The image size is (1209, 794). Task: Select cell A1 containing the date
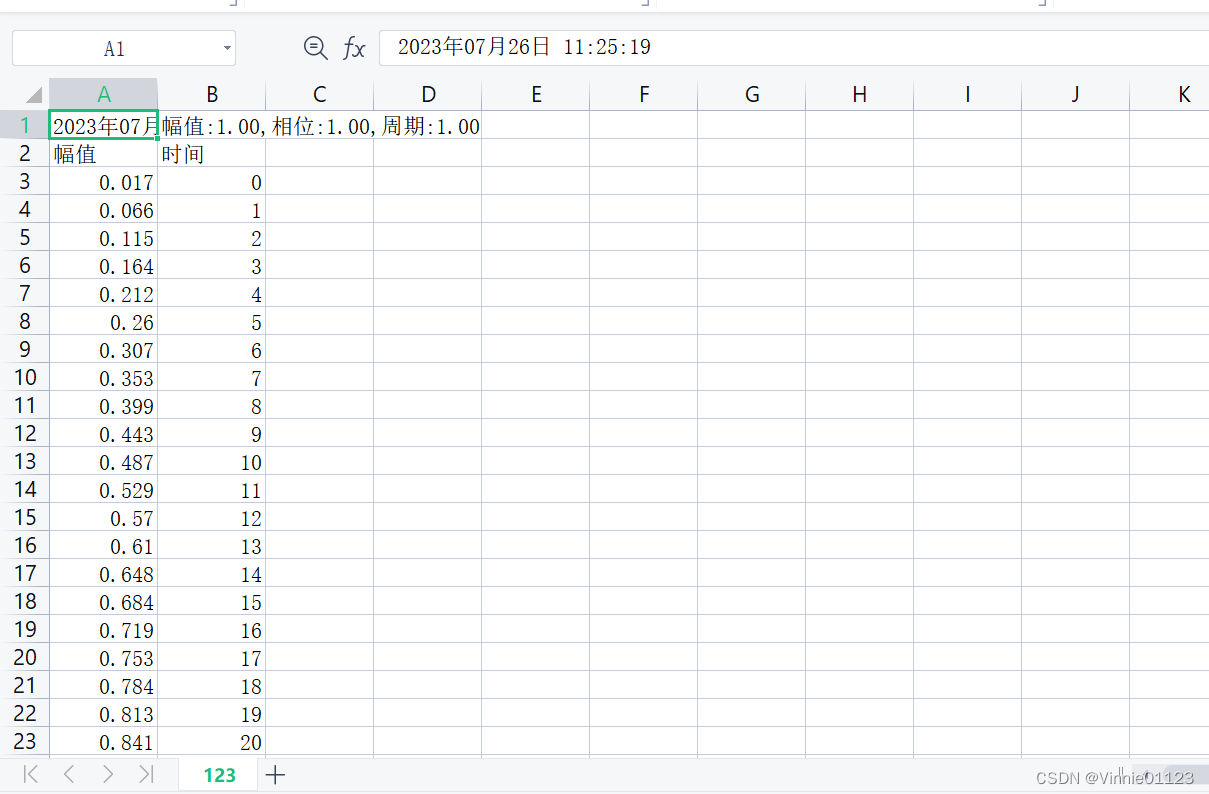pyautogui.click(x=104, y=125)
